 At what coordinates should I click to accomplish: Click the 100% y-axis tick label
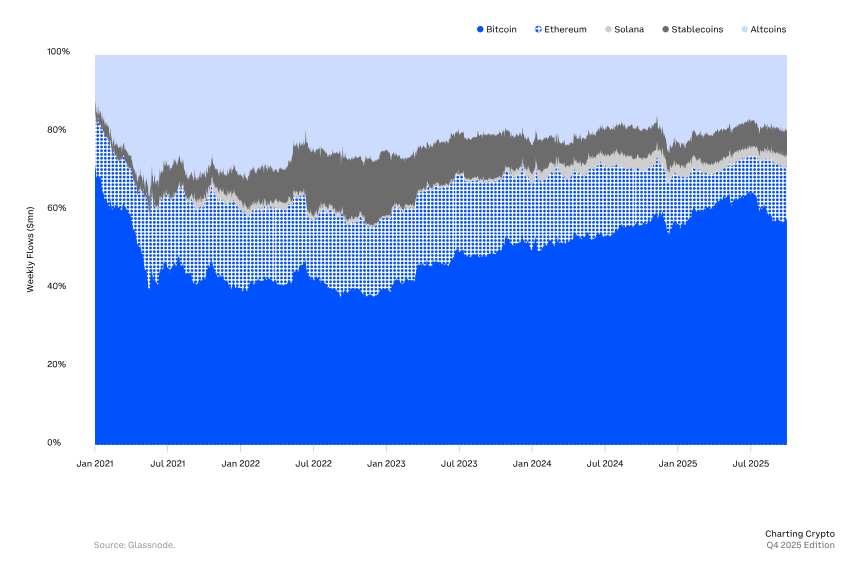58,51
